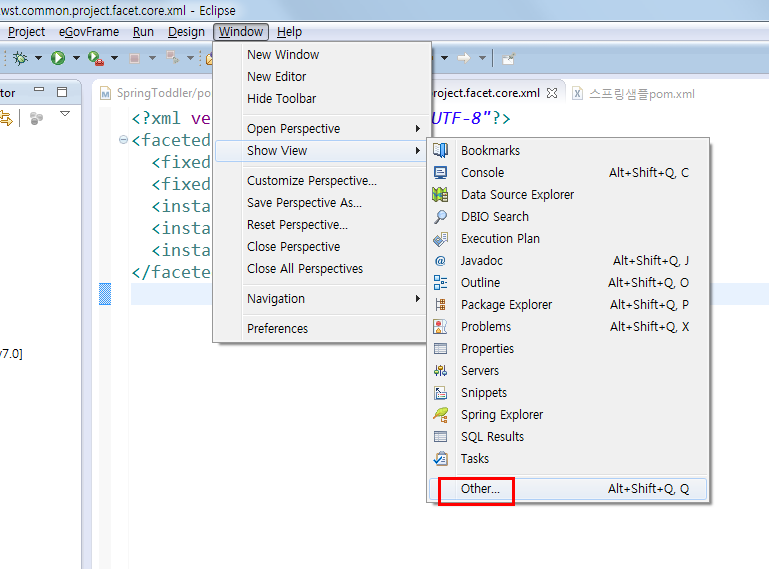
Task: Click the Window menu
Action: tap(241, 32)
